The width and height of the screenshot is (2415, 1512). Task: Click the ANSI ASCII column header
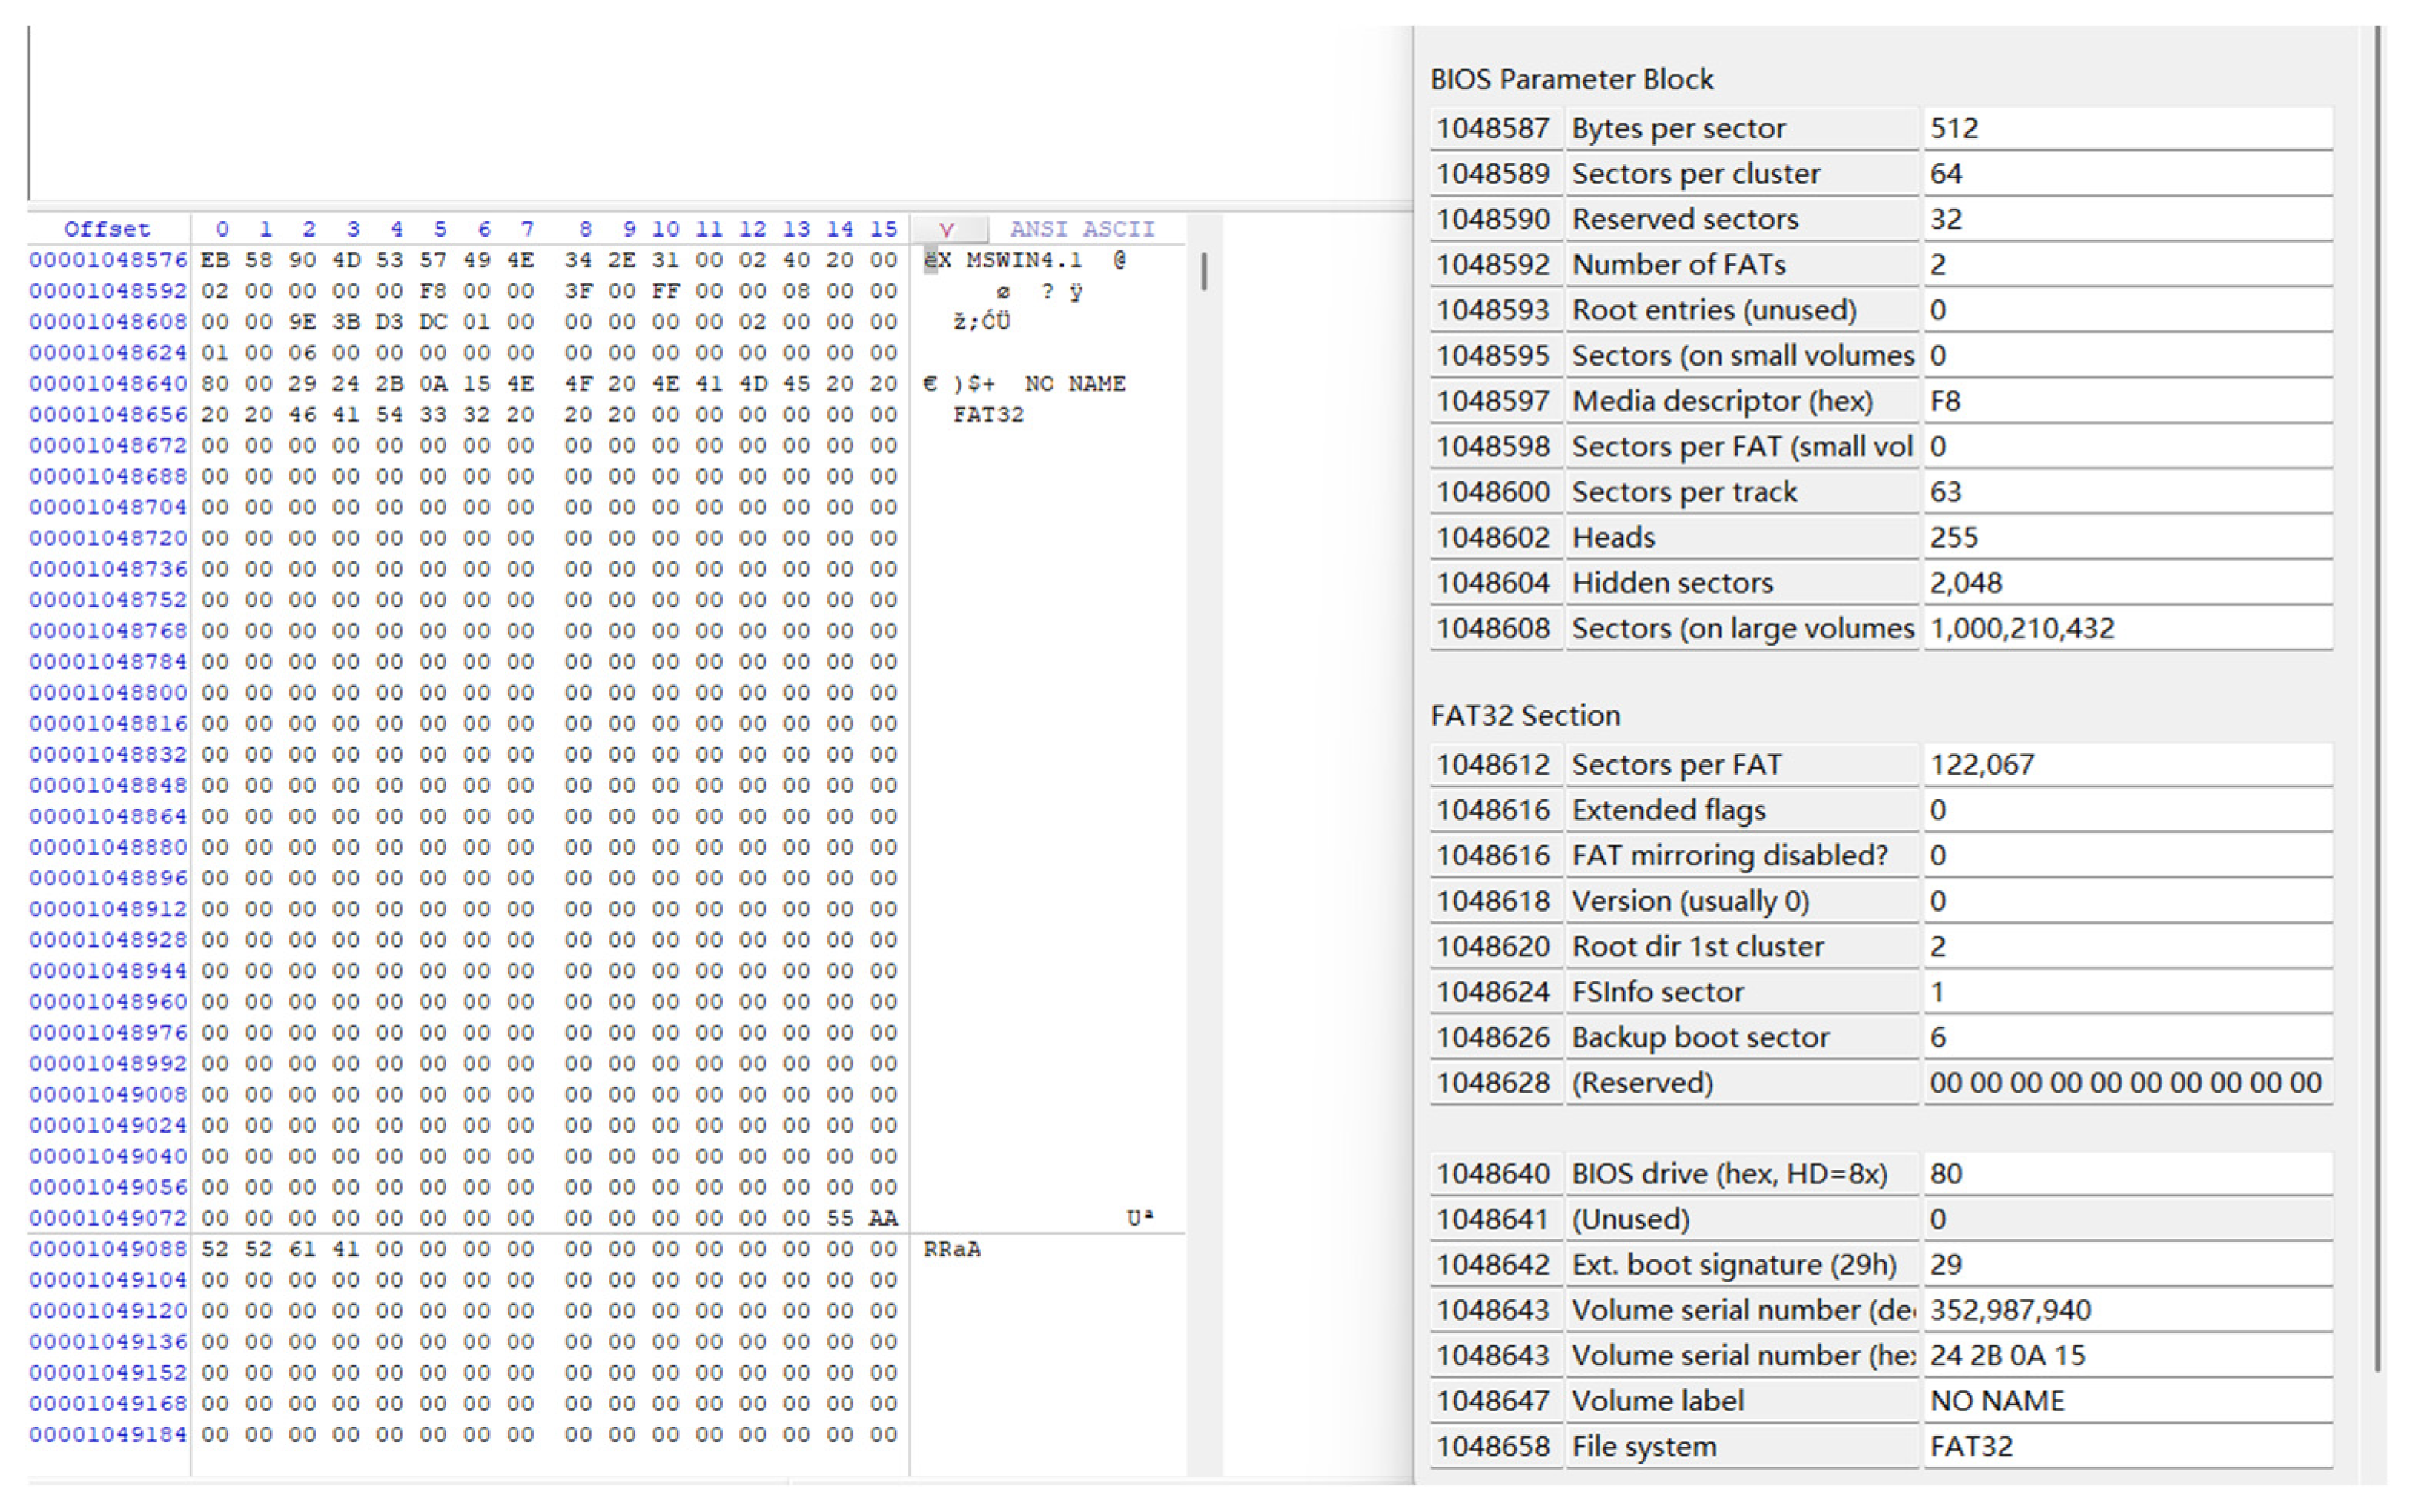[x=1081, y=229]
